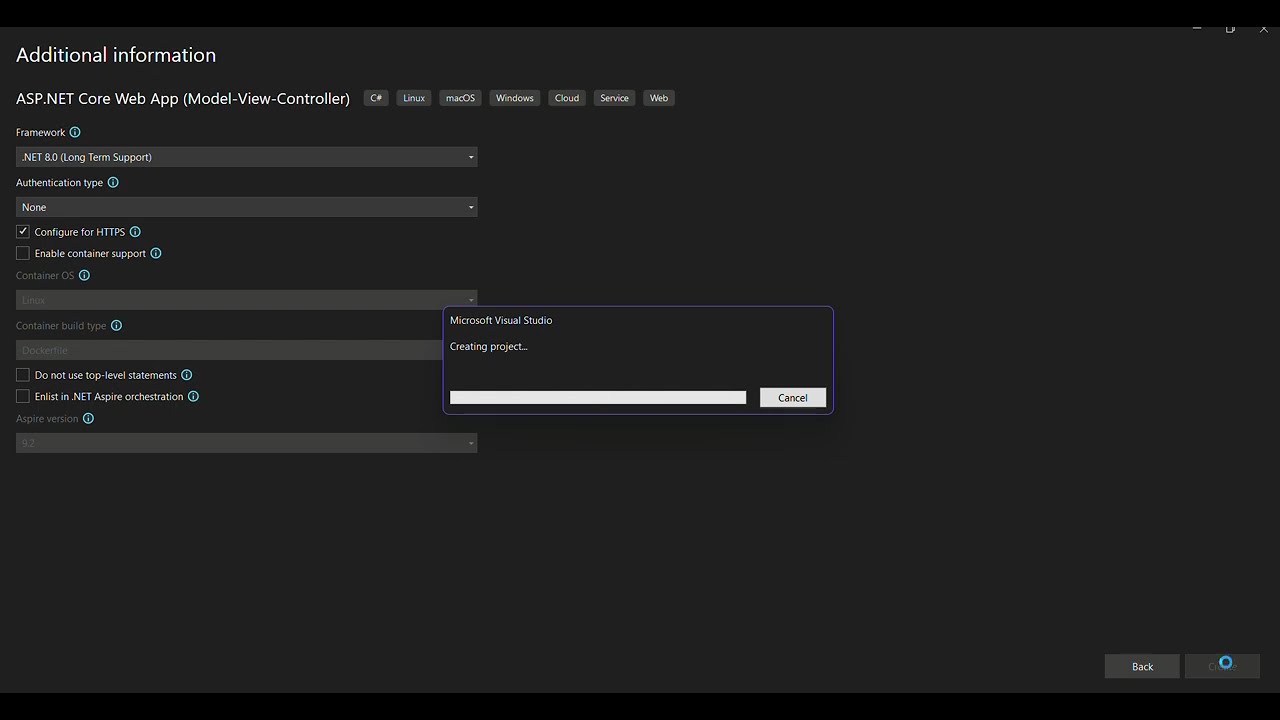Image resolution: width=1280 pixels, height=720 pixels.
Task: Click the .NET Aspire orchestration info icon
Action: 194,396
